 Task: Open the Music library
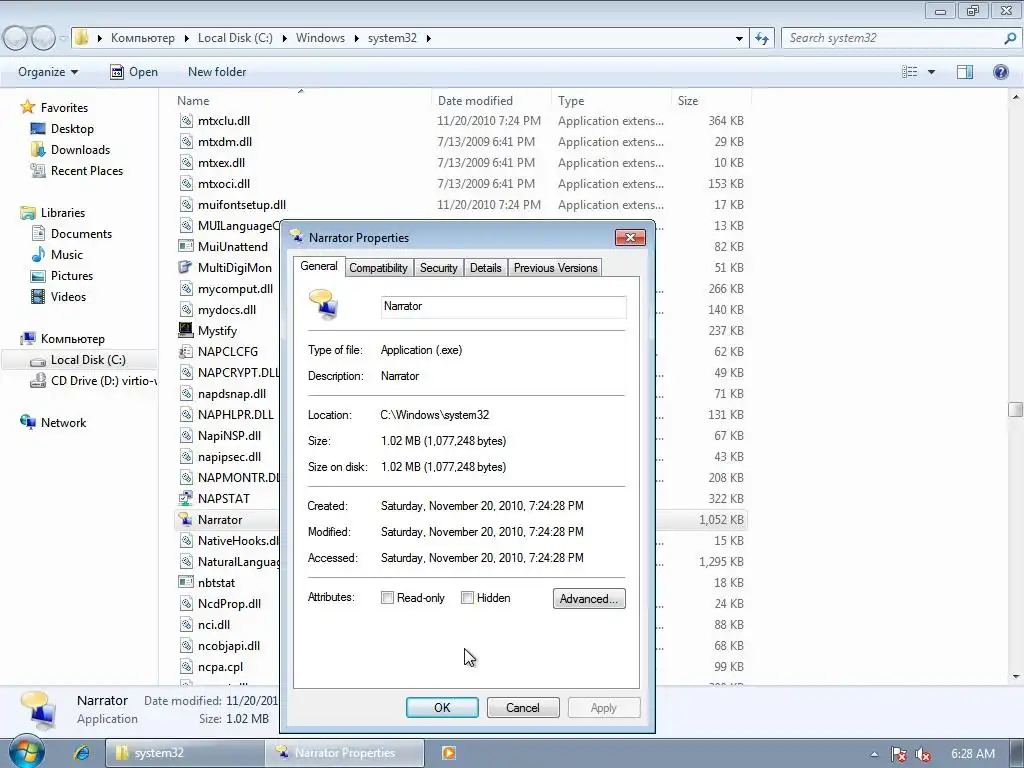pos(67,255)
